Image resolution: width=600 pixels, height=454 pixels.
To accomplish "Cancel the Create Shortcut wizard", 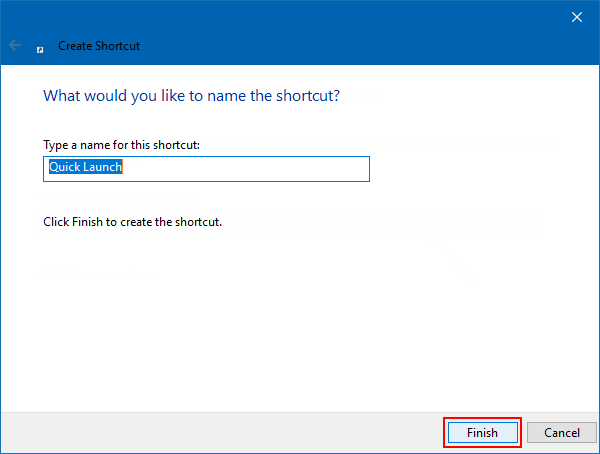I will point(562,433).
